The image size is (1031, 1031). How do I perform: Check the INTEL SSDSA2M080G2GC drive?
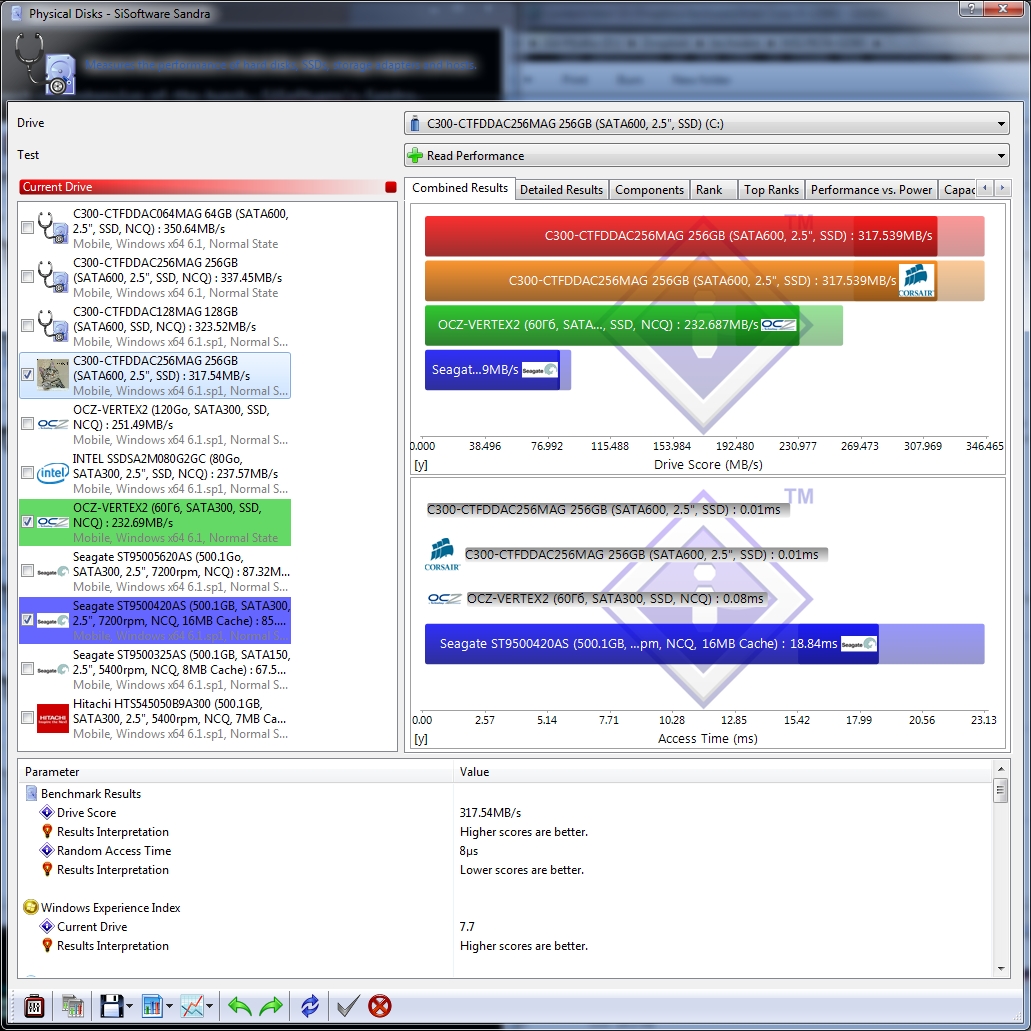27,473
